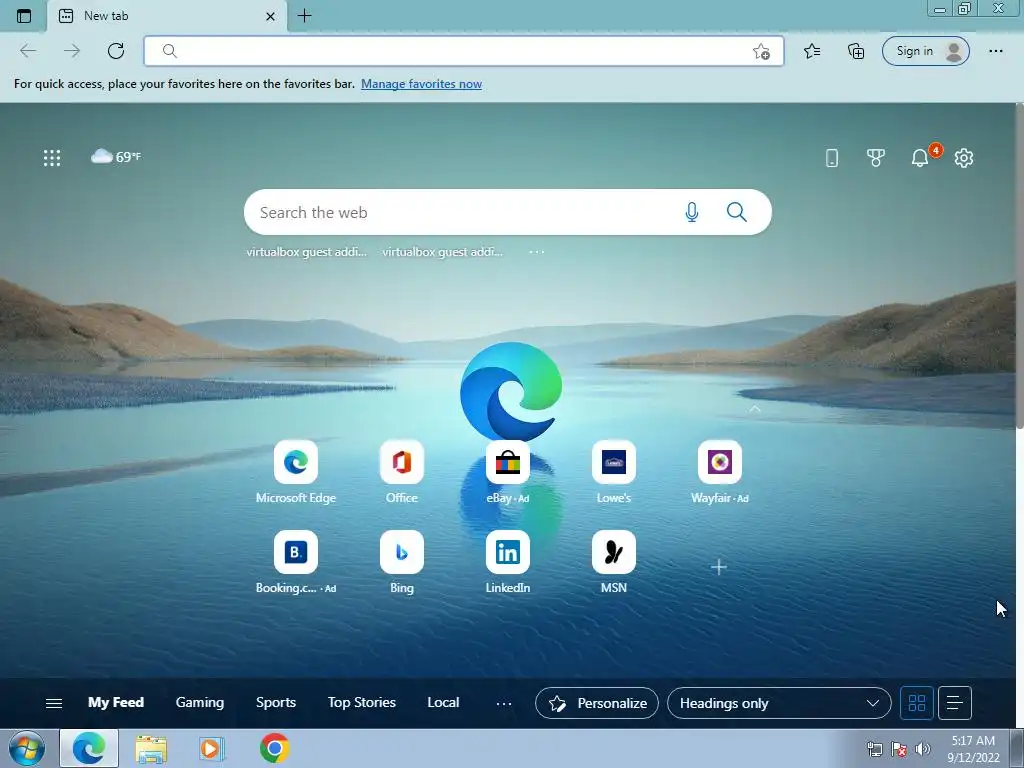Open the Collections icon
1024x768 pixels.
(856, 51)
